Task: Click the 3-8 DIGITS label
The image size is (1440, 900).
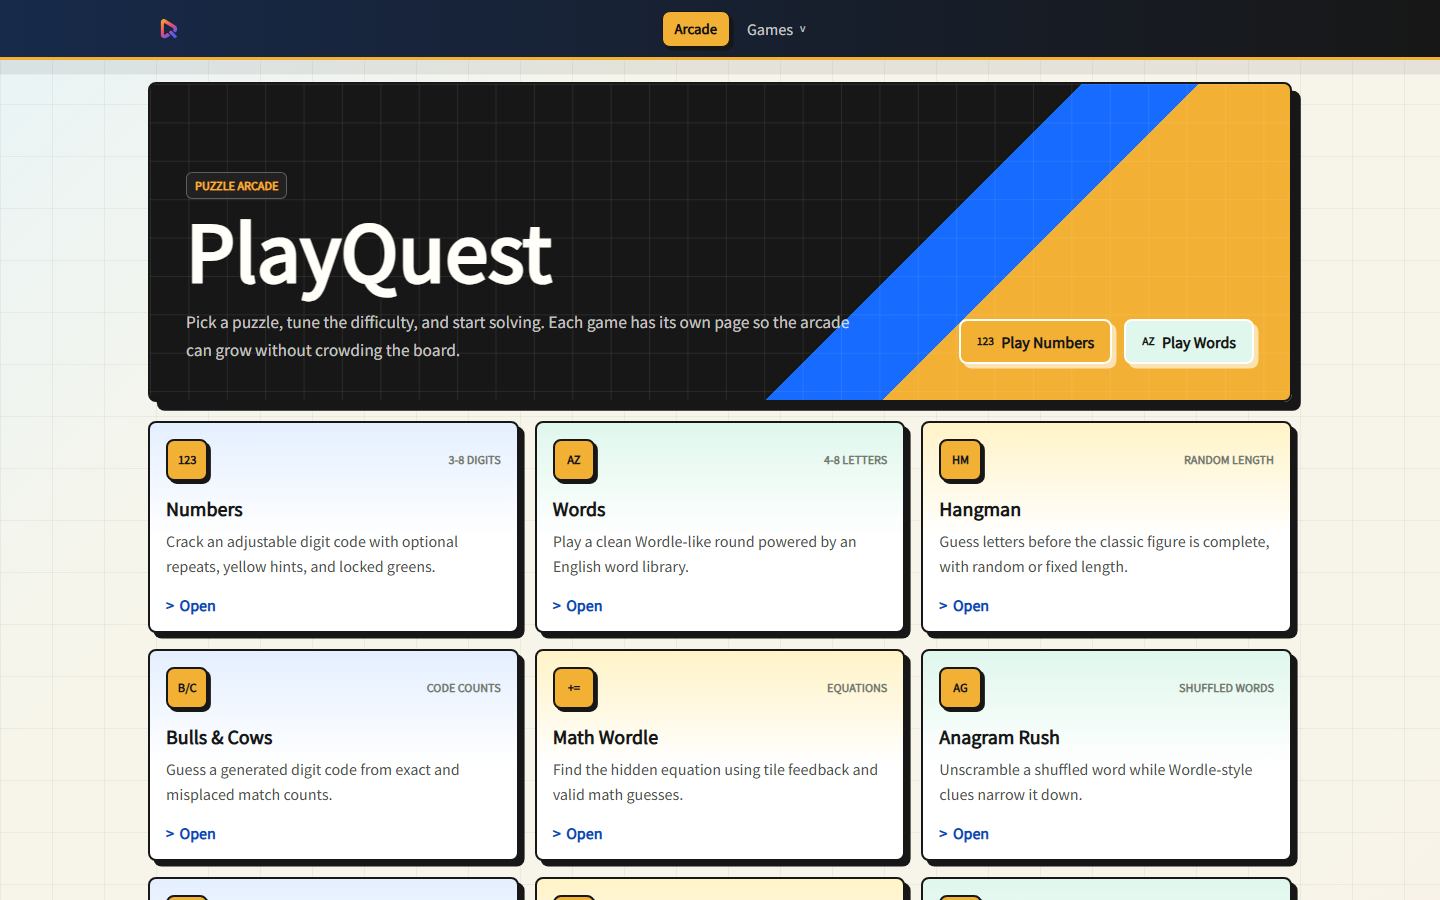Action: [474, 460]
